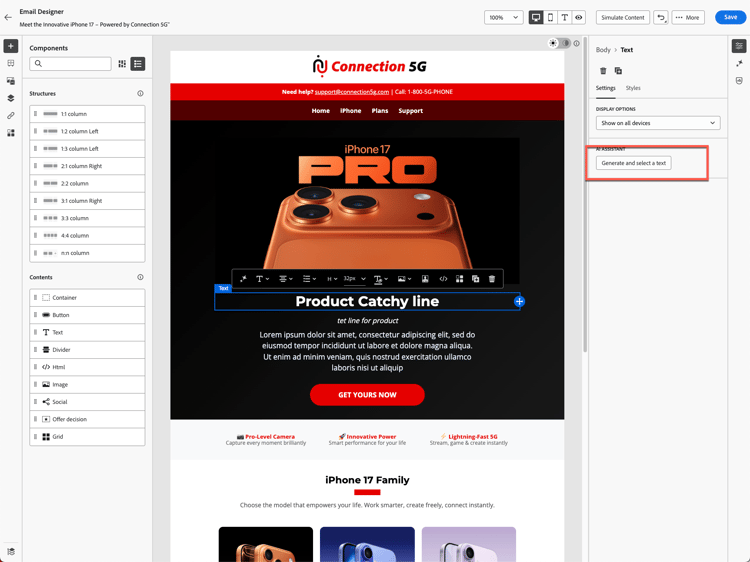Open the More menu button
The width and height of the screenshot is (750, 562).
click(688, 17)
